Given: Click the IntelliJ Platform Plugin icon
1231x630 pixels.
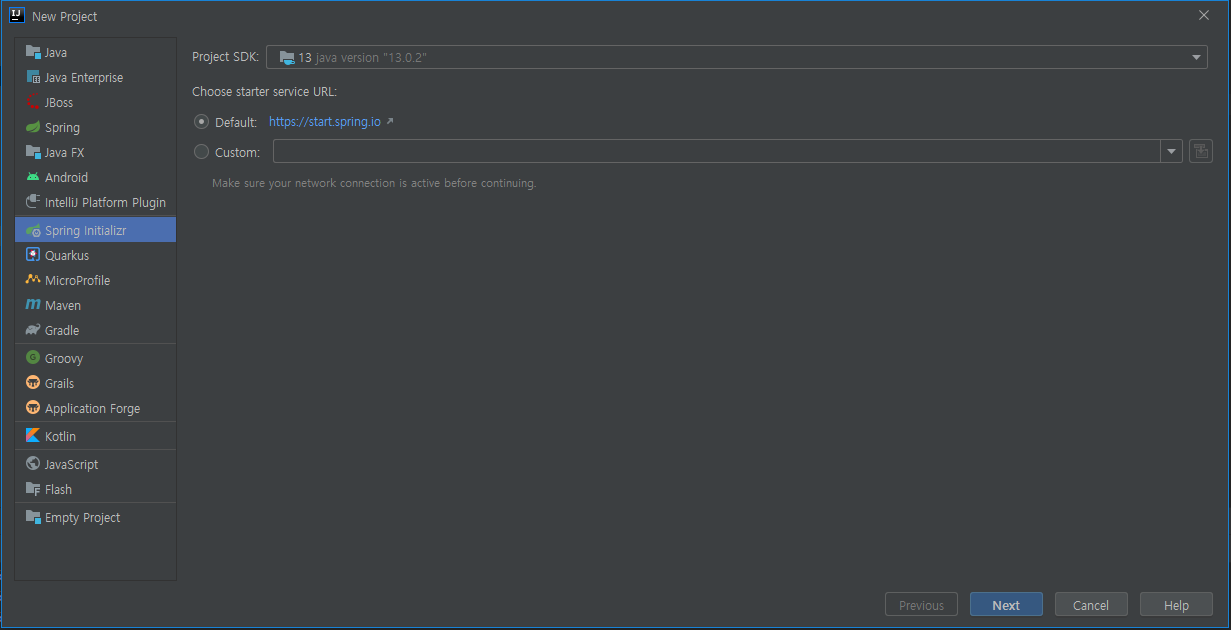Looking at the screenshot, I should [x=33, y=202].
